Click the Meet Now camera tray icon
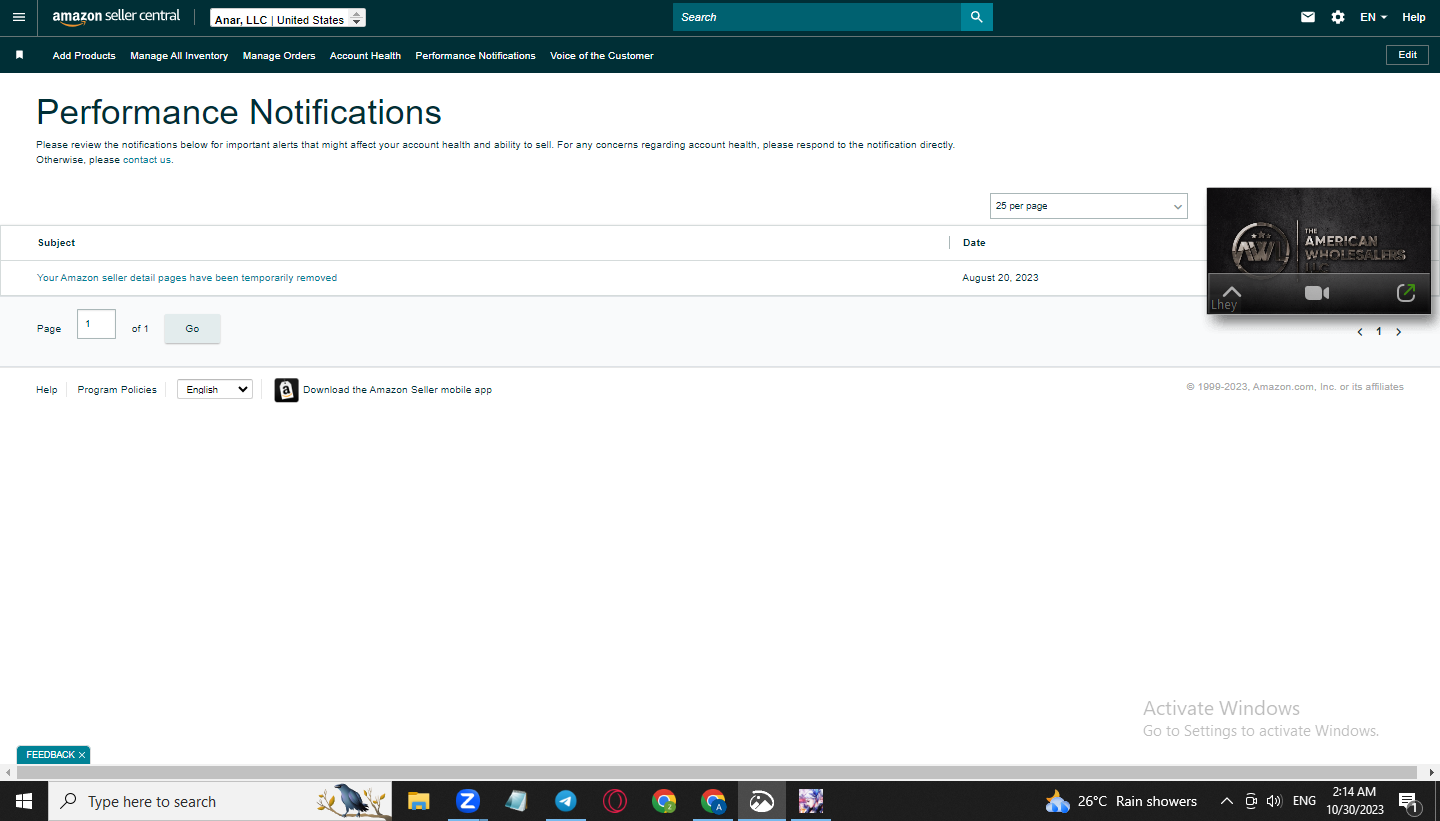1440x821 pixels. tap(1251, 801)
